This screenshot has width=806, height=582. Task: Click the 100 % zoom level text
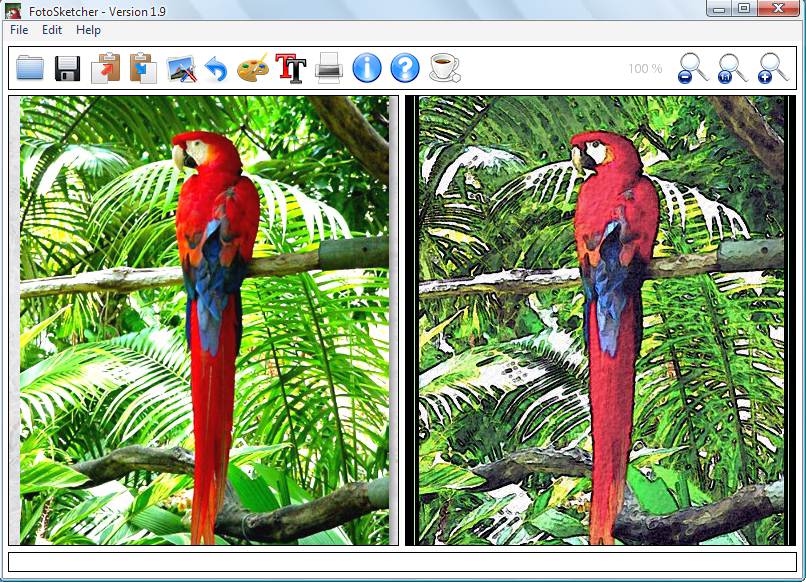pos(645,68)
